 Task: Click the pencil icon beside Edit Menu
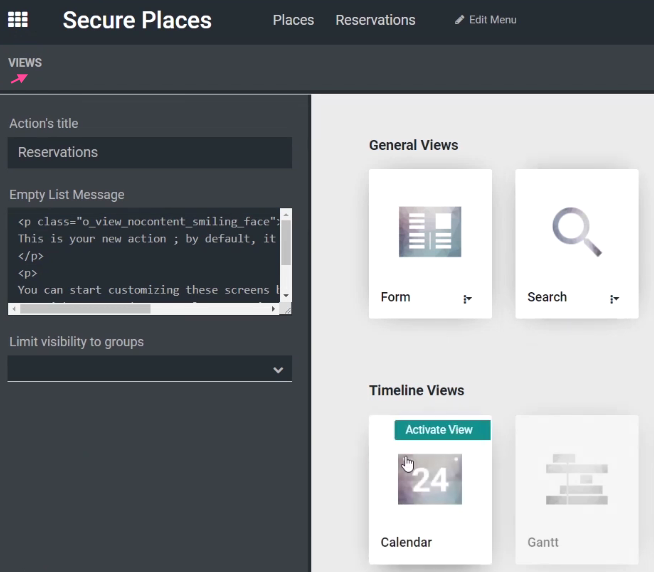coord(459,20)
